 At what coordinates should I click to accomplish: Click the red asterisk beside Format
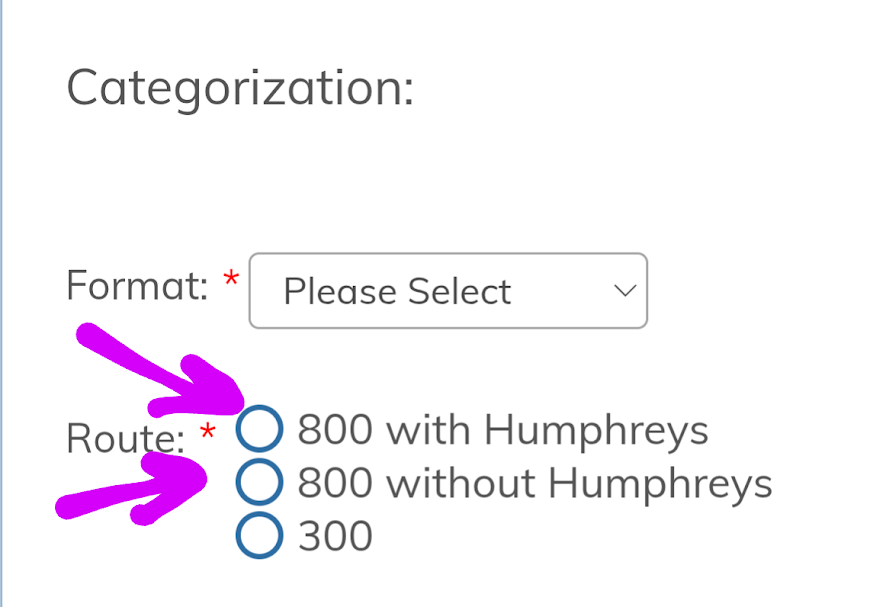(x=231, y=278)
